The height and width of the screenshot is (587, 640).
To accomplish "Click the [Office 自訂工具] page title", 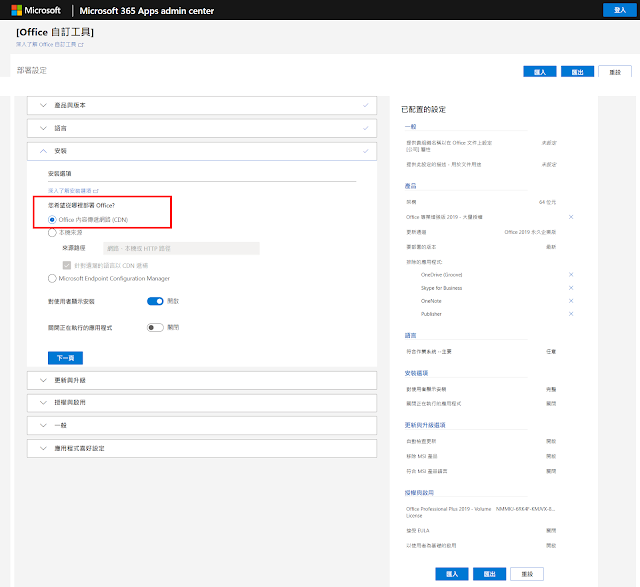I will click(x=55, y=32).
